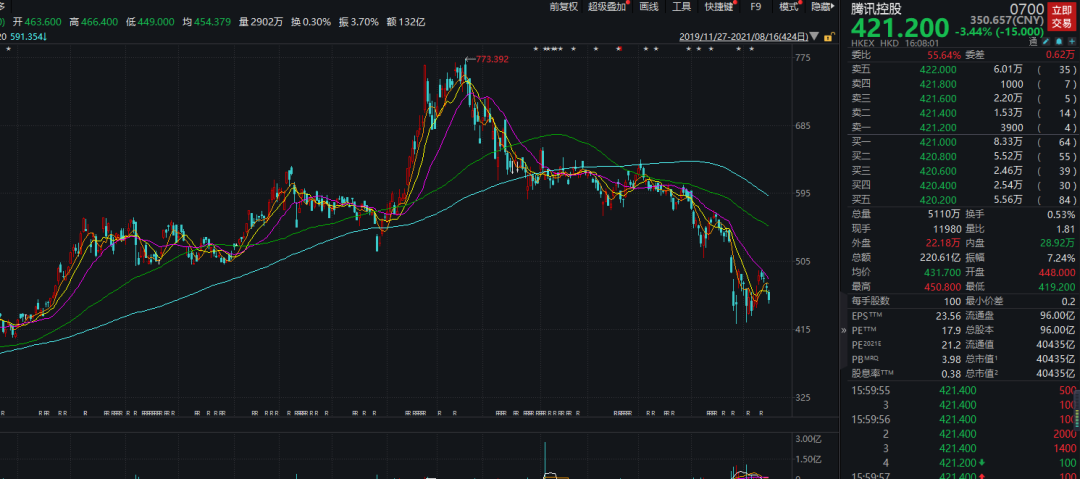Screen dimensions: 1080x479
Task: Click the pencil edit note icon
Action: coord(1046,42)
